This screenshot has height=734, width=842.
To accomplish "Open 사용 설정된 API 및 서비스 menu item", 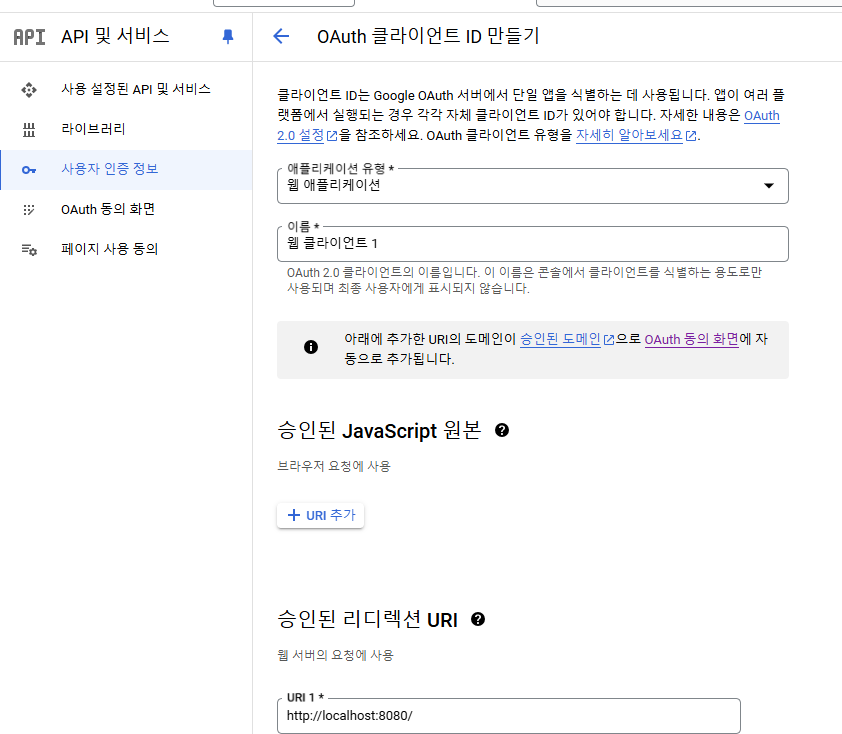I will coord(126,89).
